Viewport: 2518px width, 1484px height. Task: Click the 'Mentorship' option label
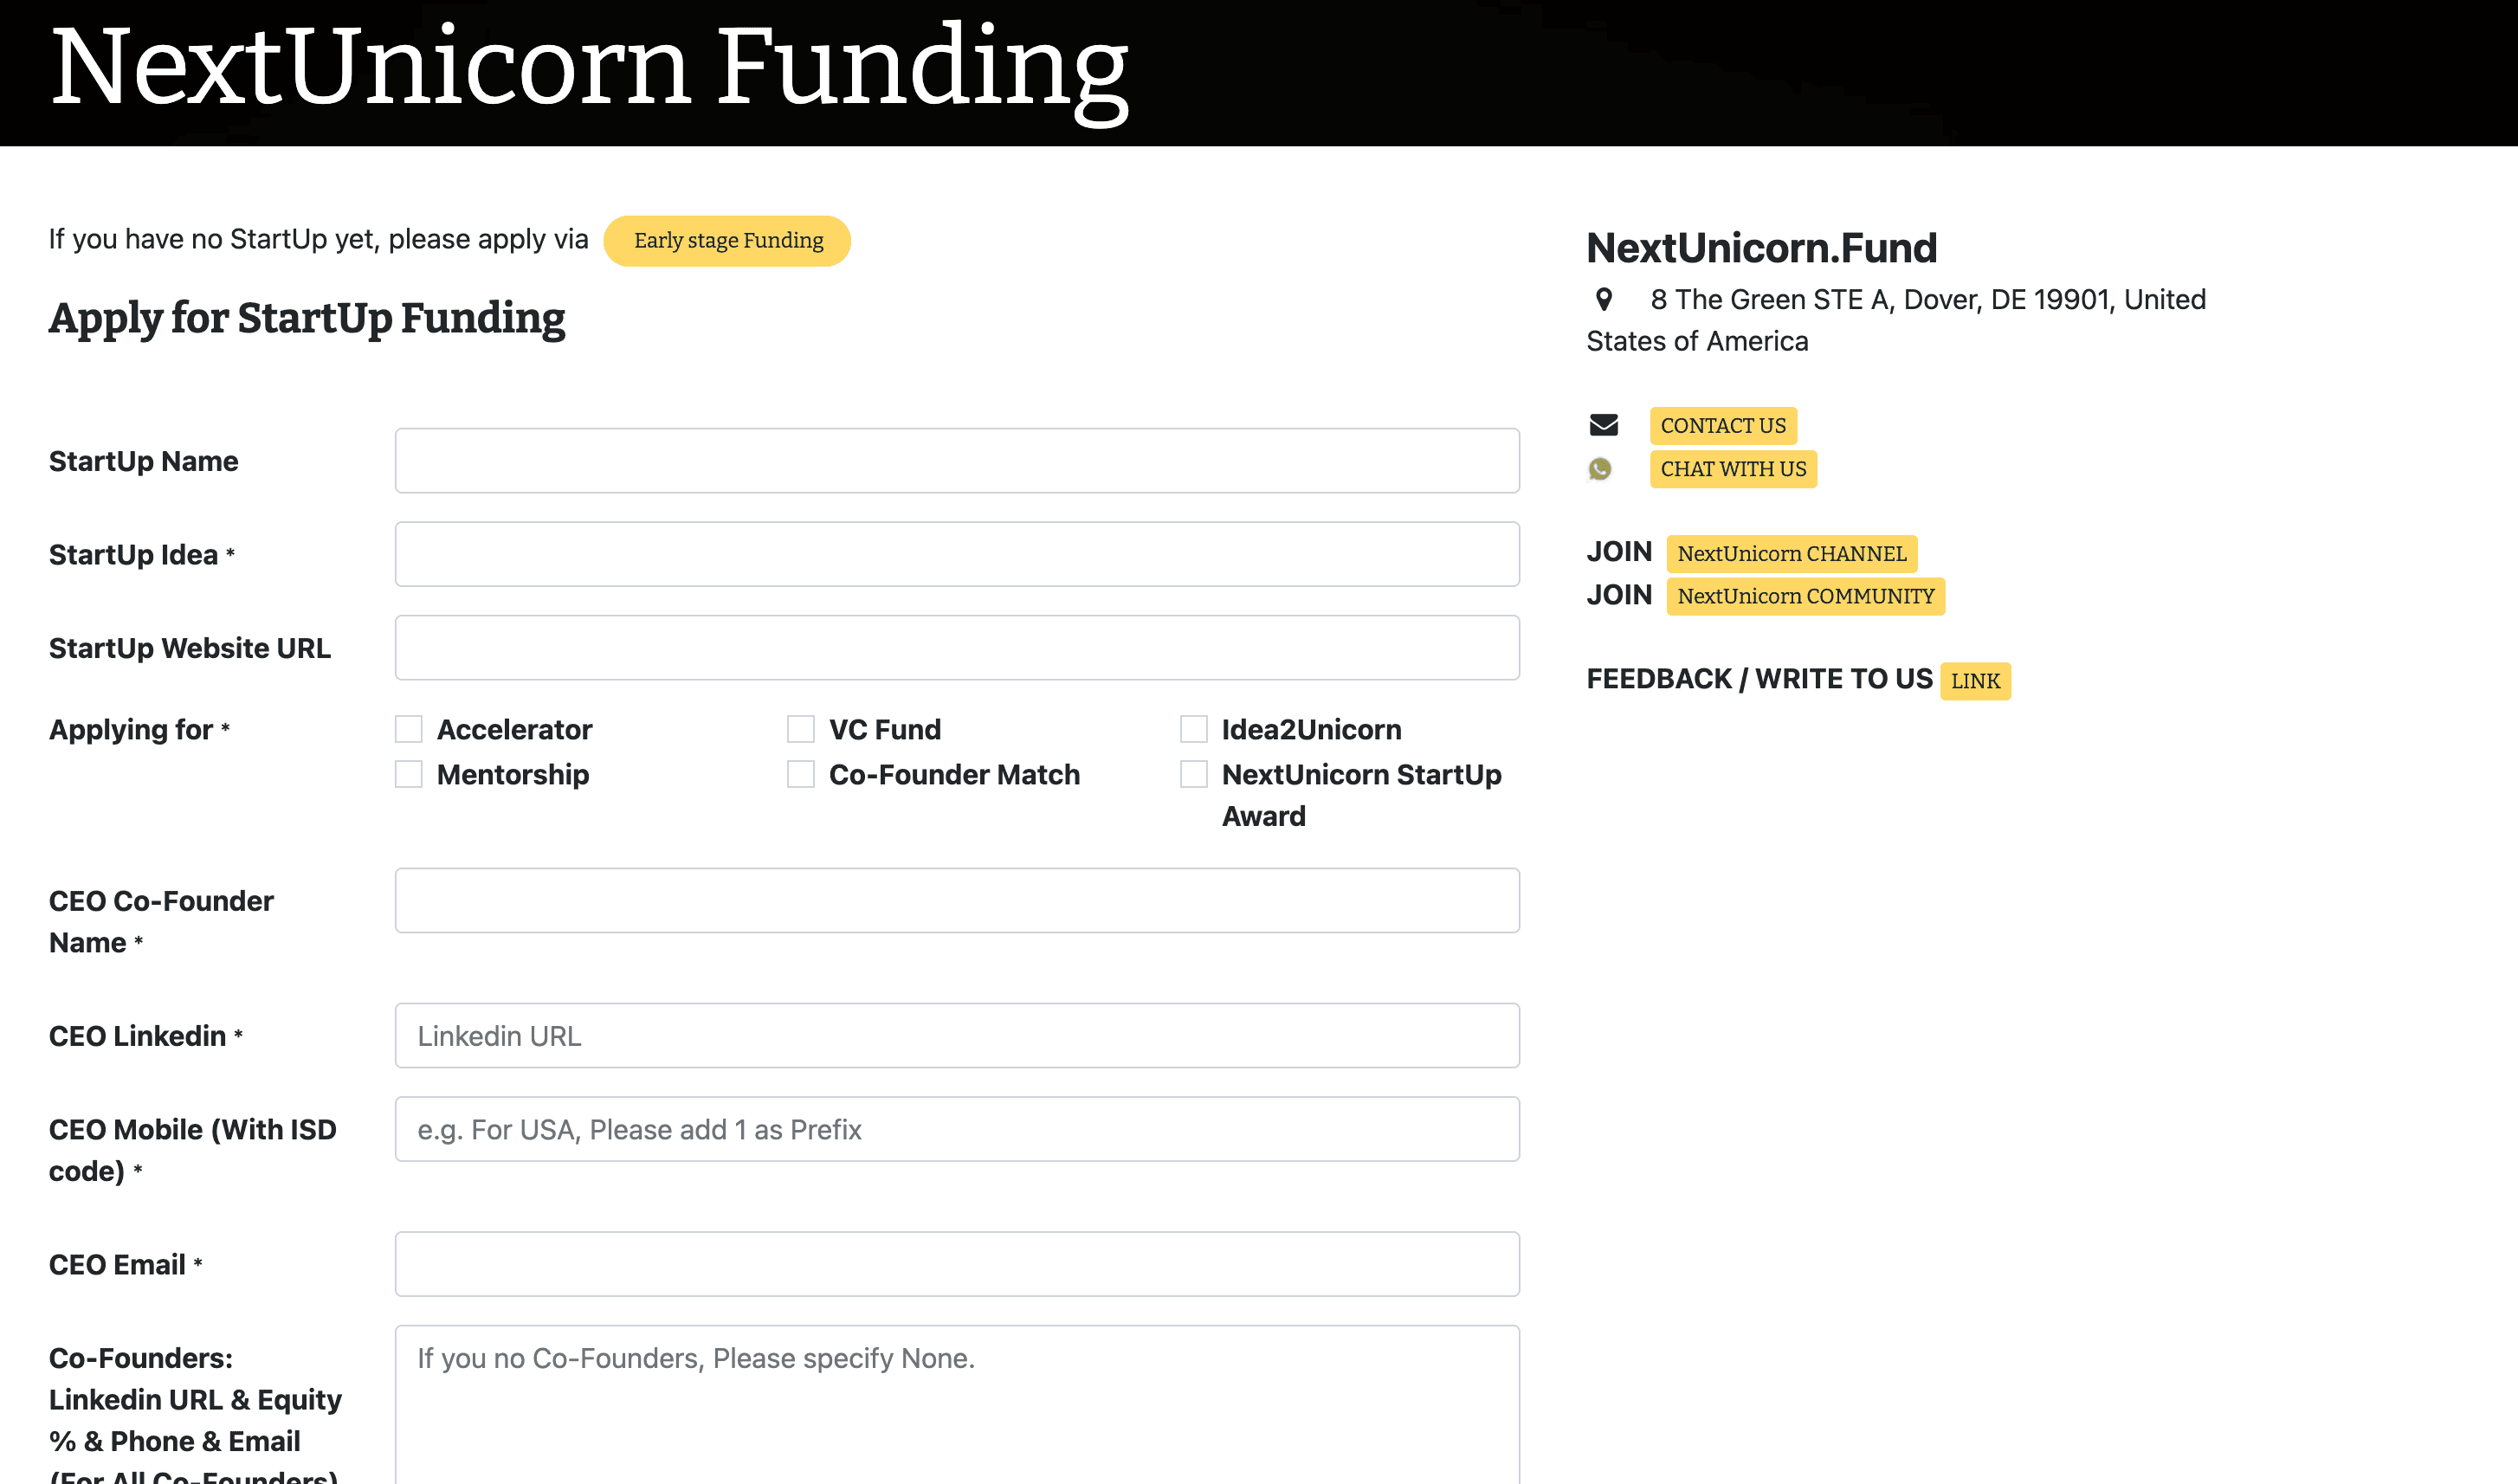coord(513,775)
